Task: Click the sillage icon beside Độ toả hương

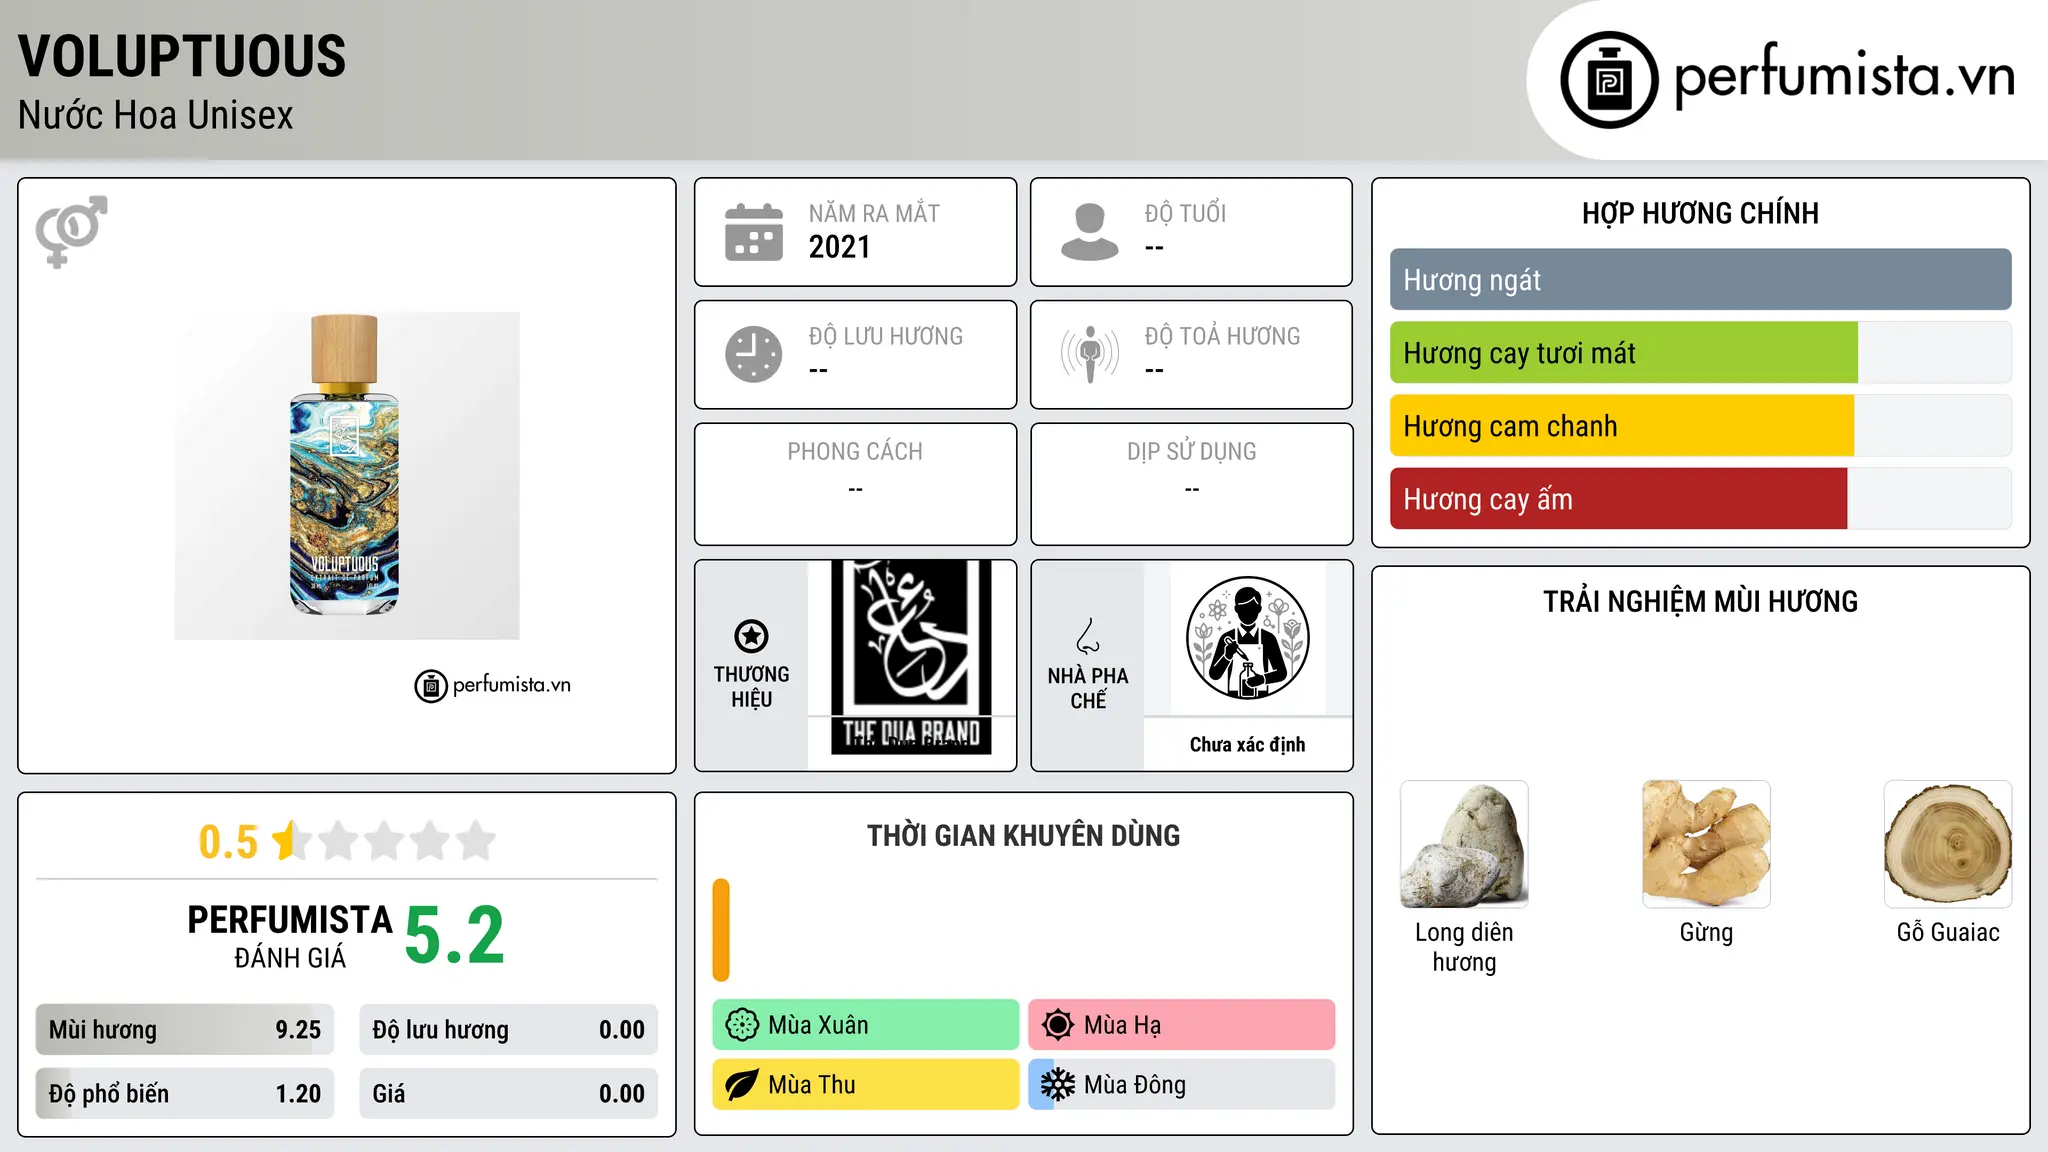Action: click(1089, 354)
